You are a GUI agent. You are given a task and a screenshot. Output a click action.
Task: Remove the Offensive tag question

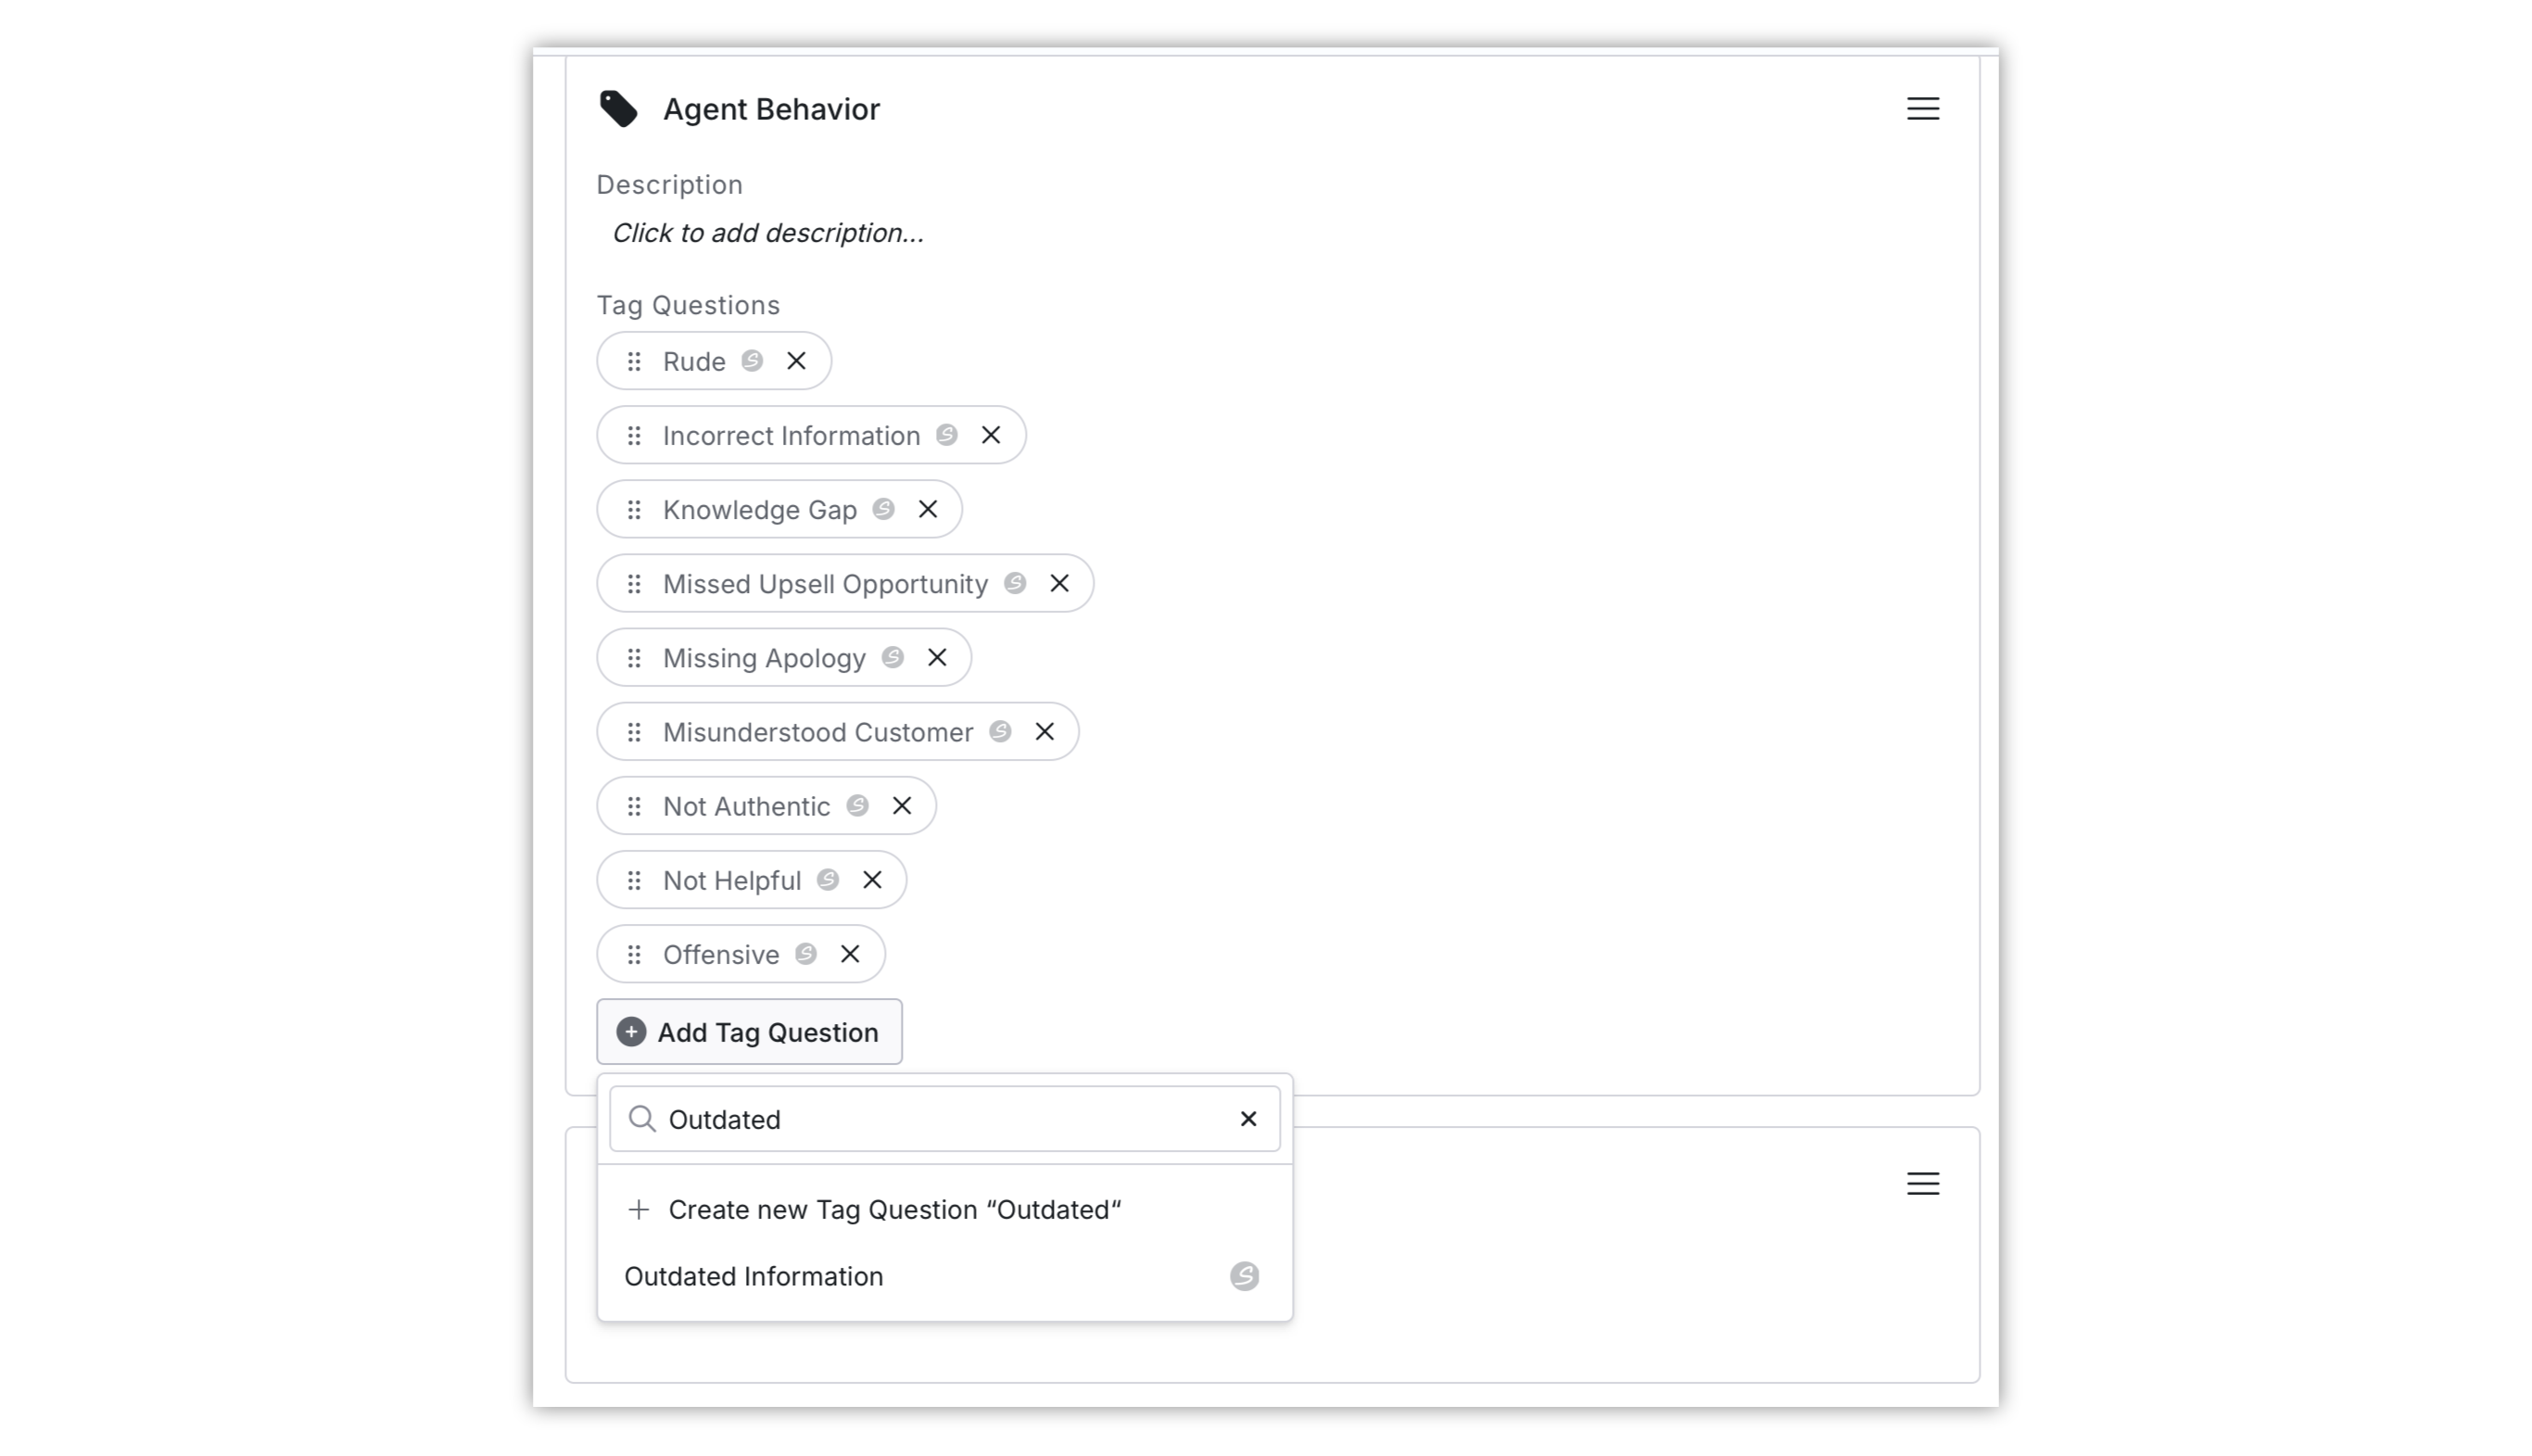pyautogui.click(x=849, y=954)
